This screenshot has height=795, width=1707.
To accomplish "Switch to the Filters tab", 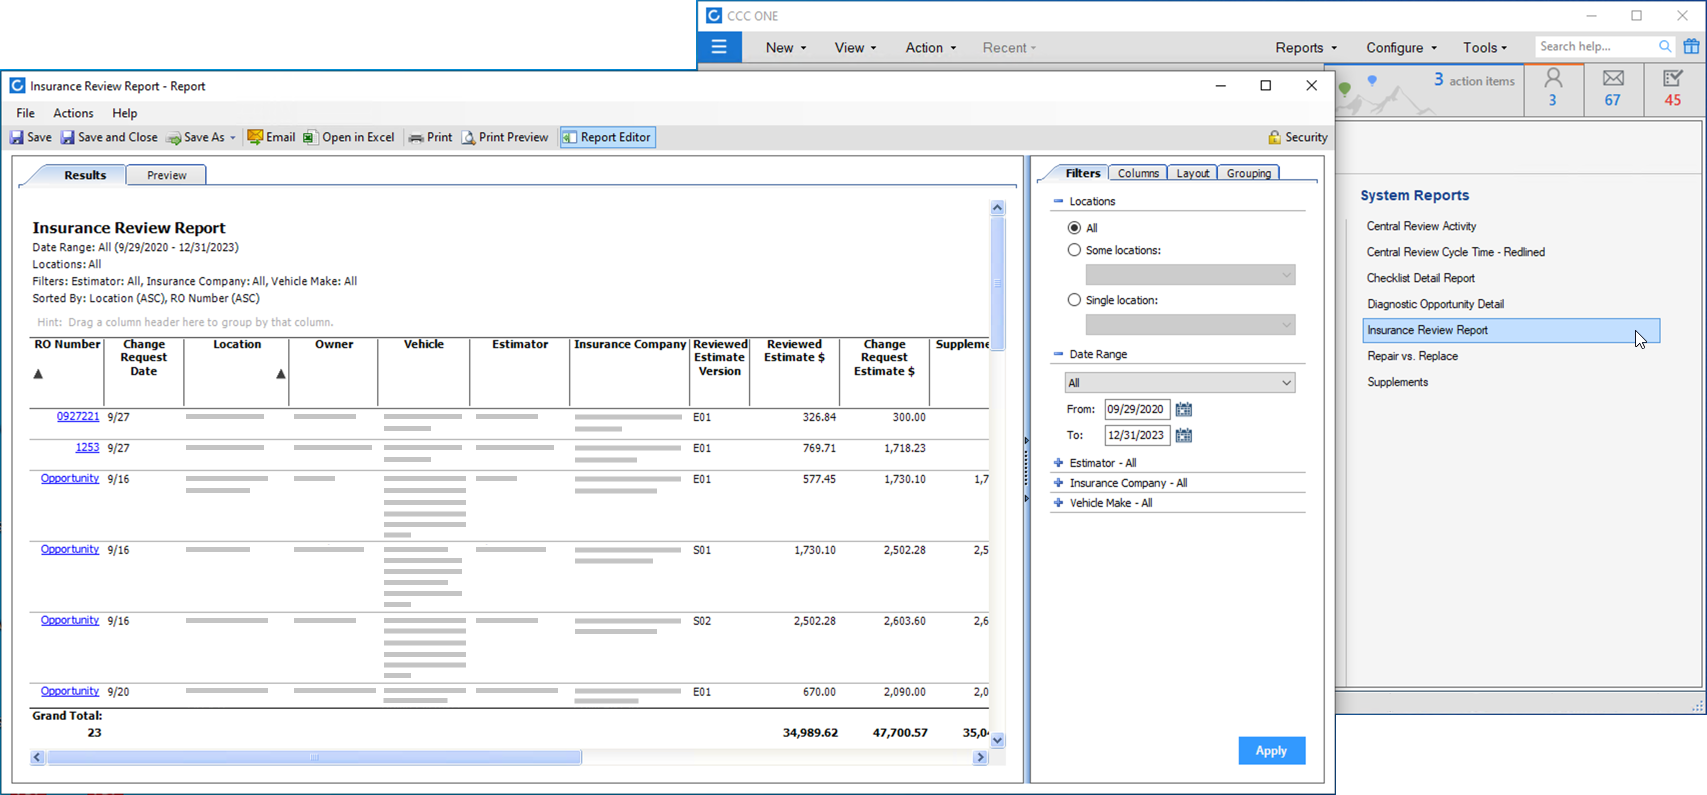I will [x=1083, y=173].
